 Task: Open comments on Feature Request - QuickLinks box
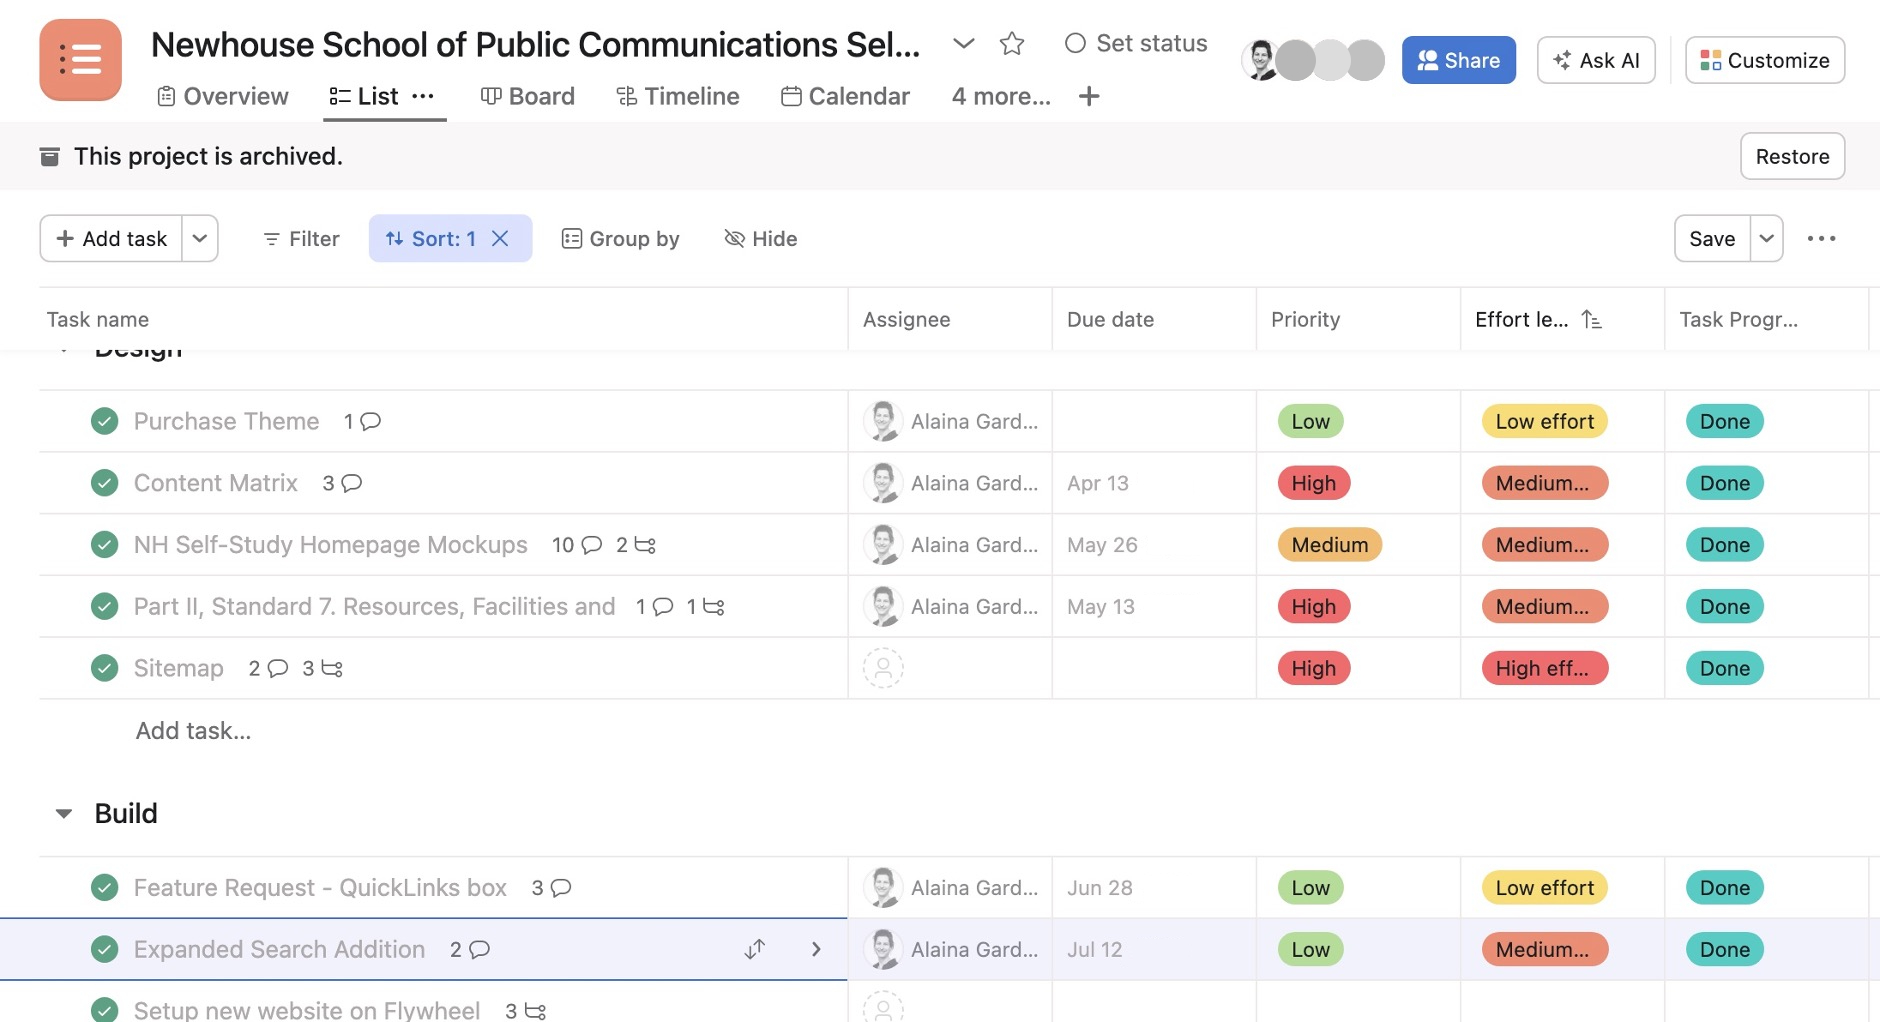click(551, 888)
